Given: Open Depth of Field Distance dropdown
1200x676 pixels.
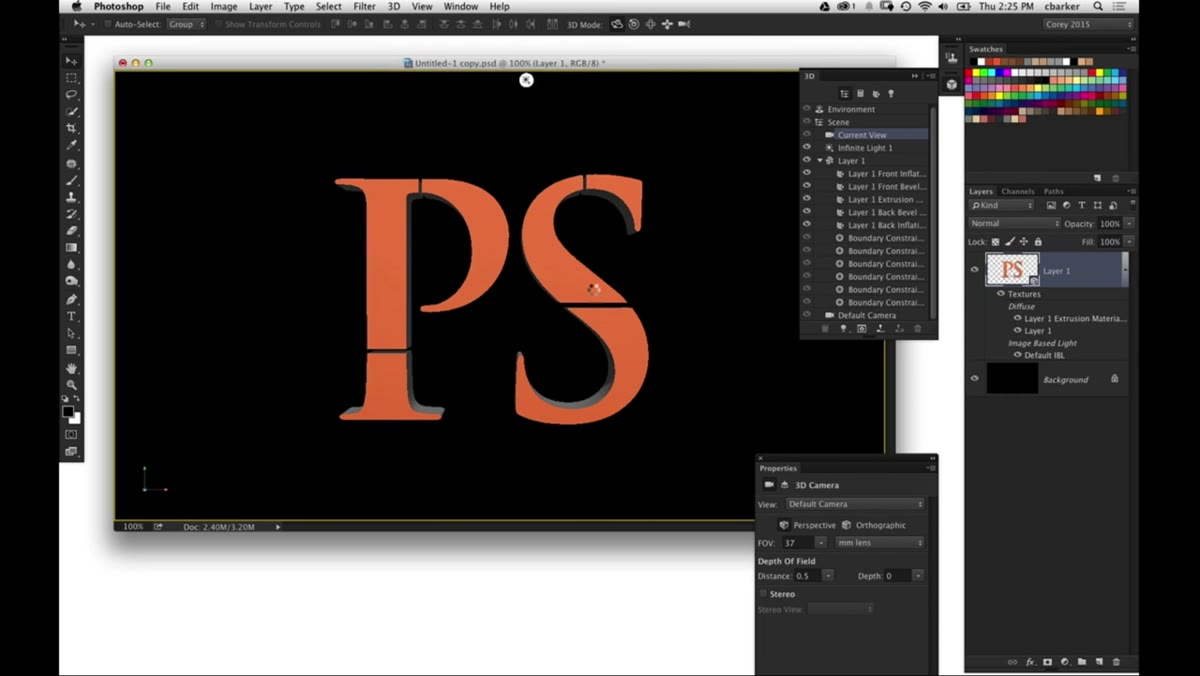Looking at the screenshot, I should (828, 576).
